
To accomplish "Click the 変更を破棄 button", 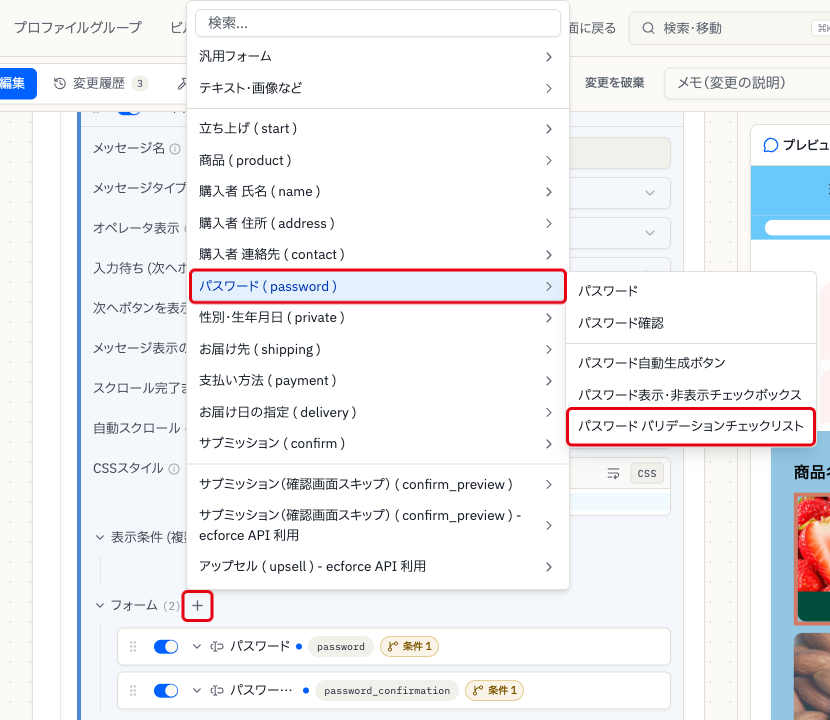I will tap(614, 83).
